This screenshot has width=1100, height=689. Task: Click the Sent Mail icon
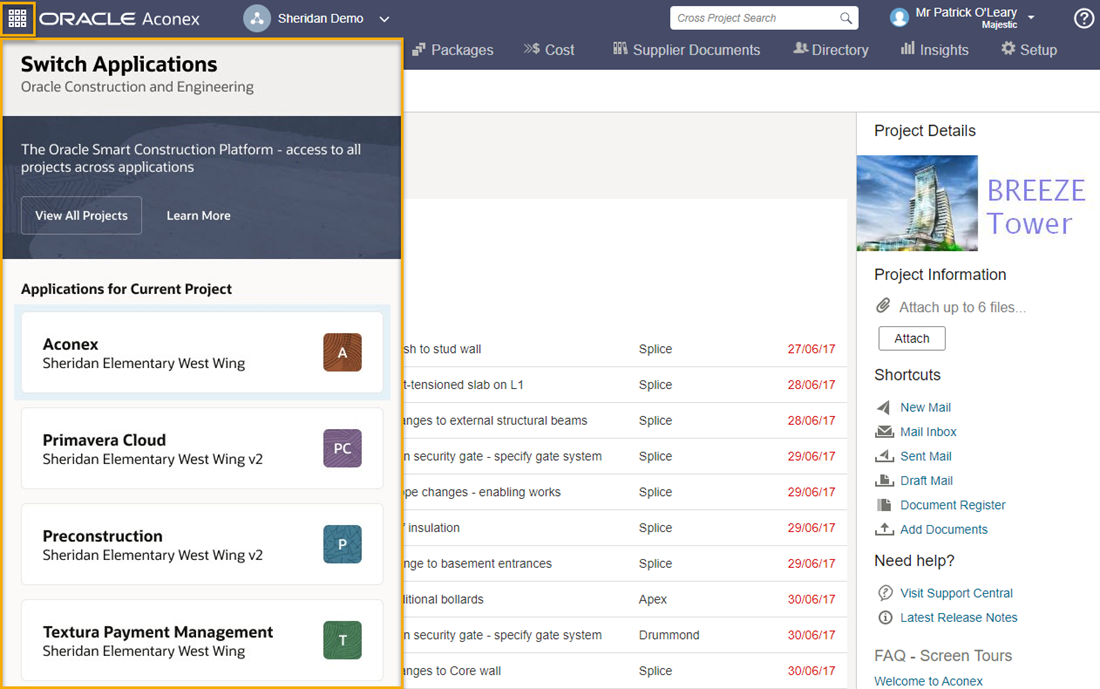(884, 456)
